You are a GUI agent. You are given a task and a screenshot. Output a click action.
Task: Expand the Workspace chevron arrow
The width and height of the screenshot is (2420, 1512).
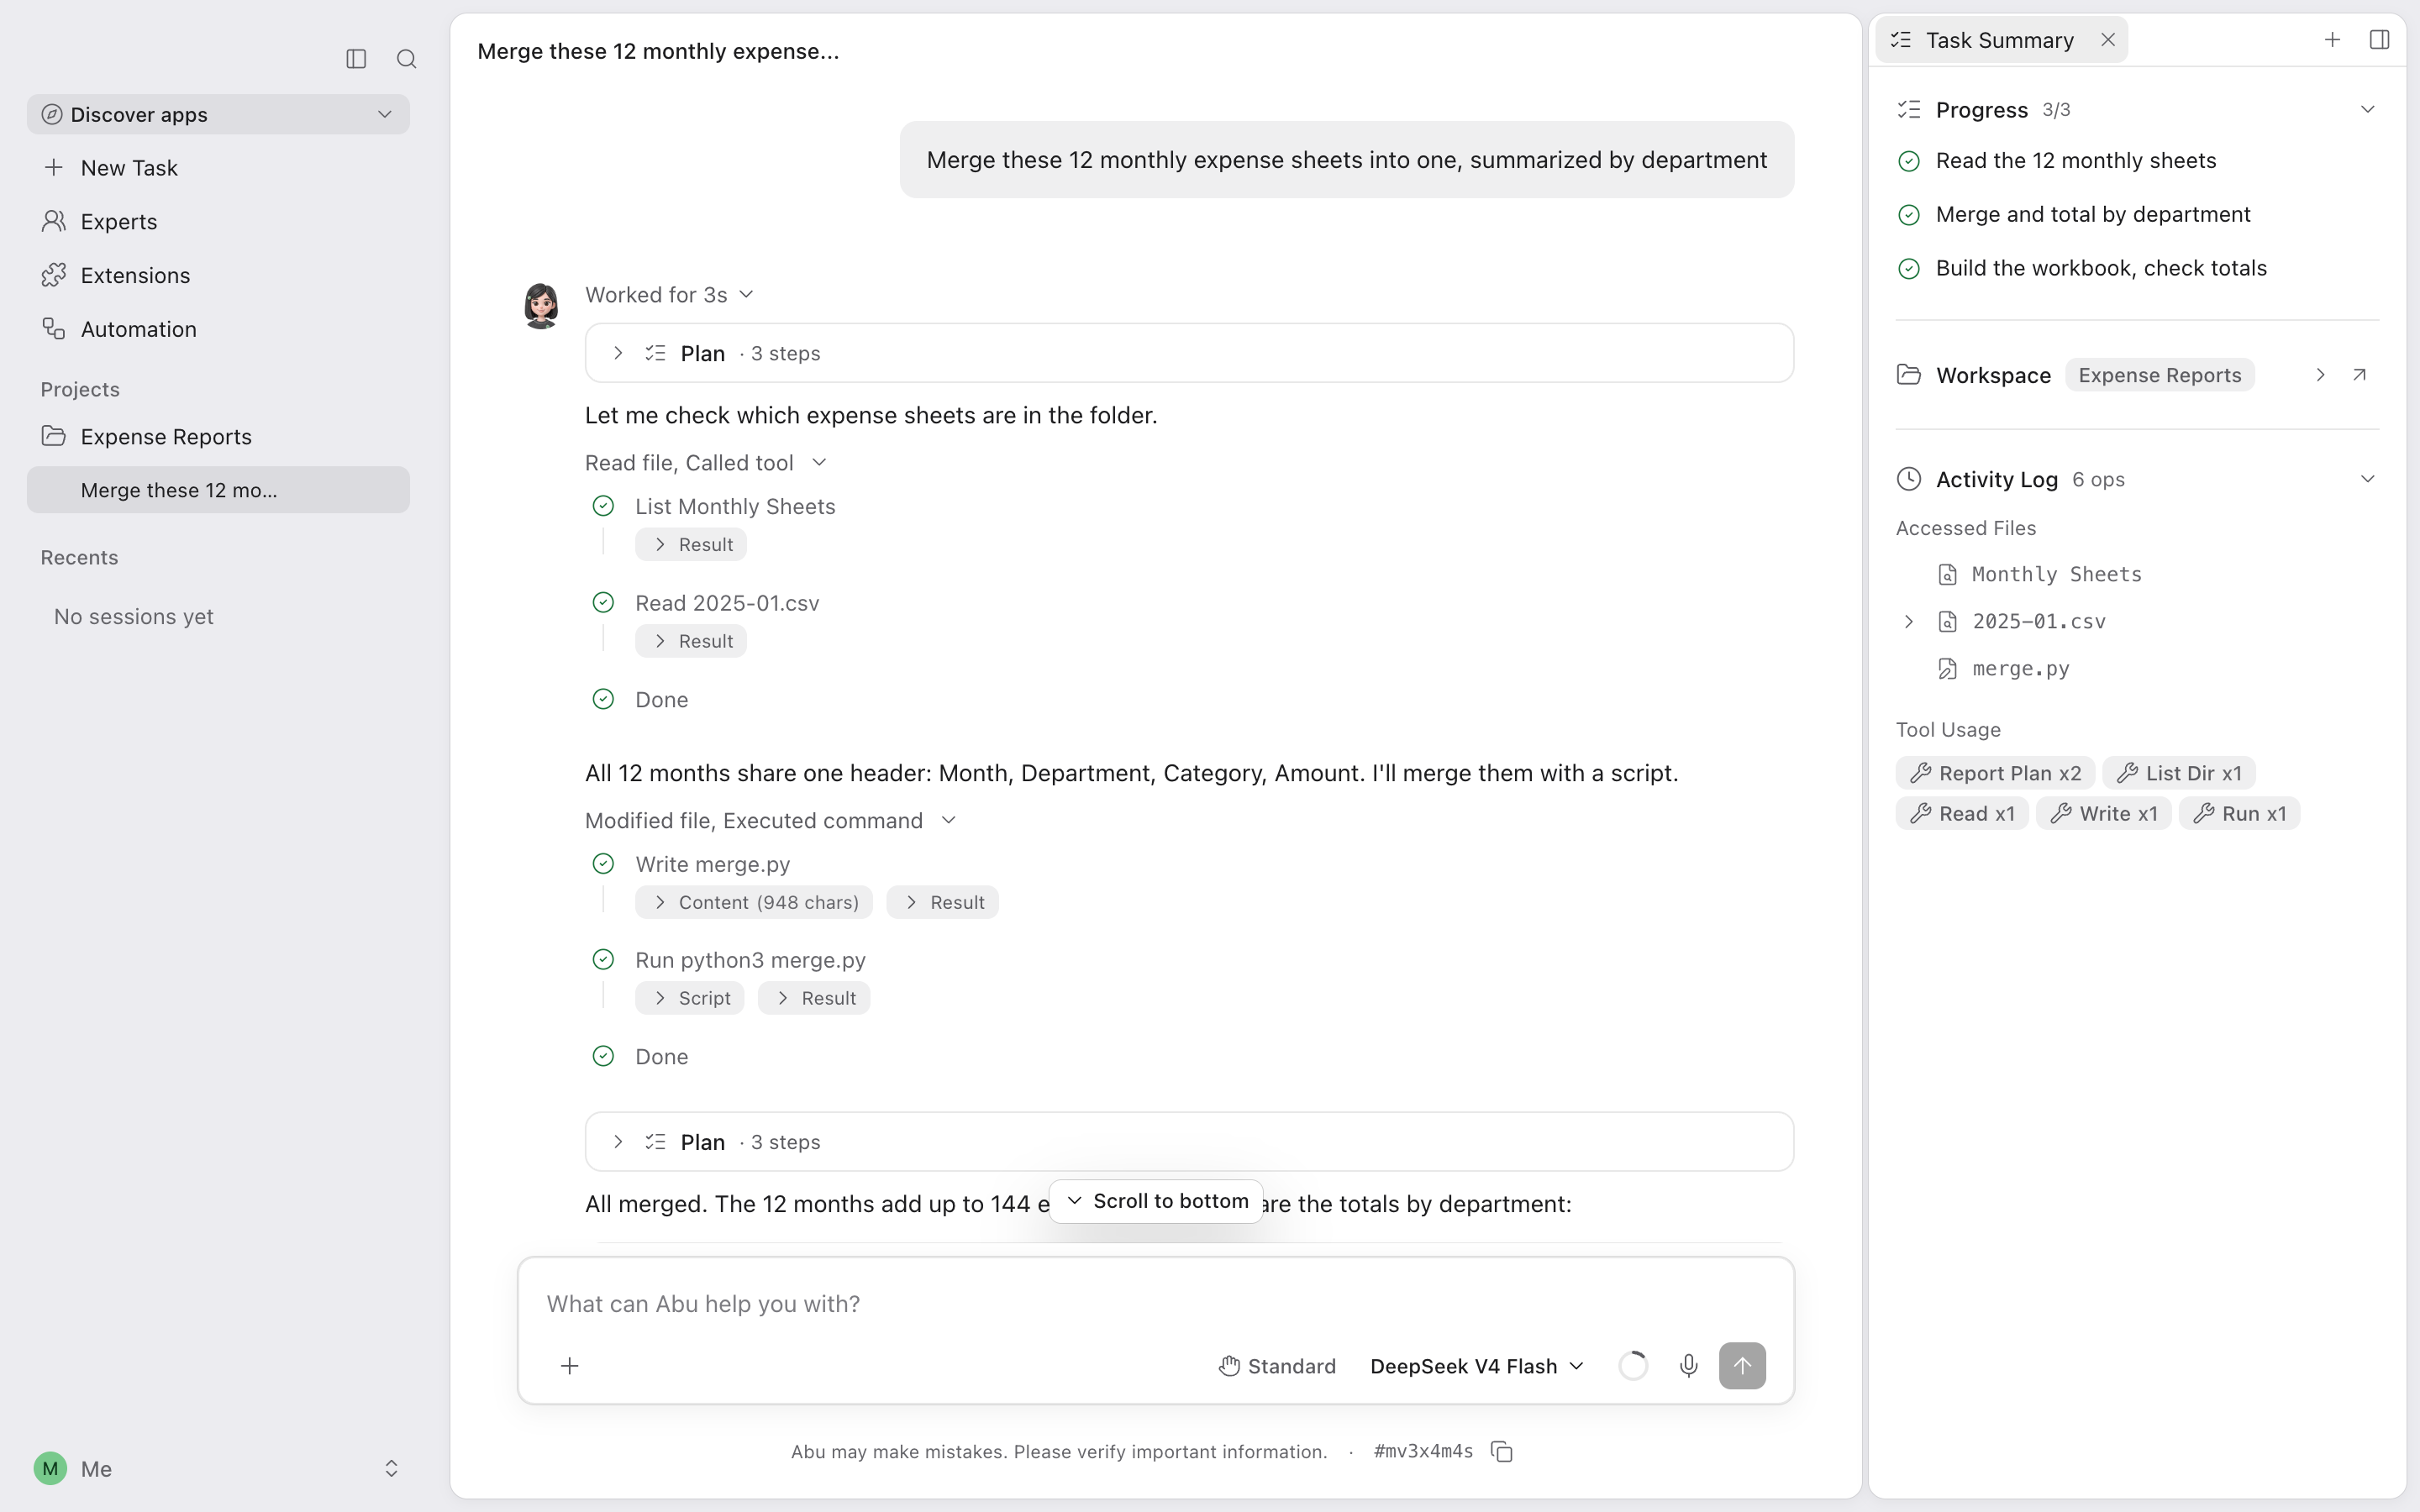[2320, 375]
